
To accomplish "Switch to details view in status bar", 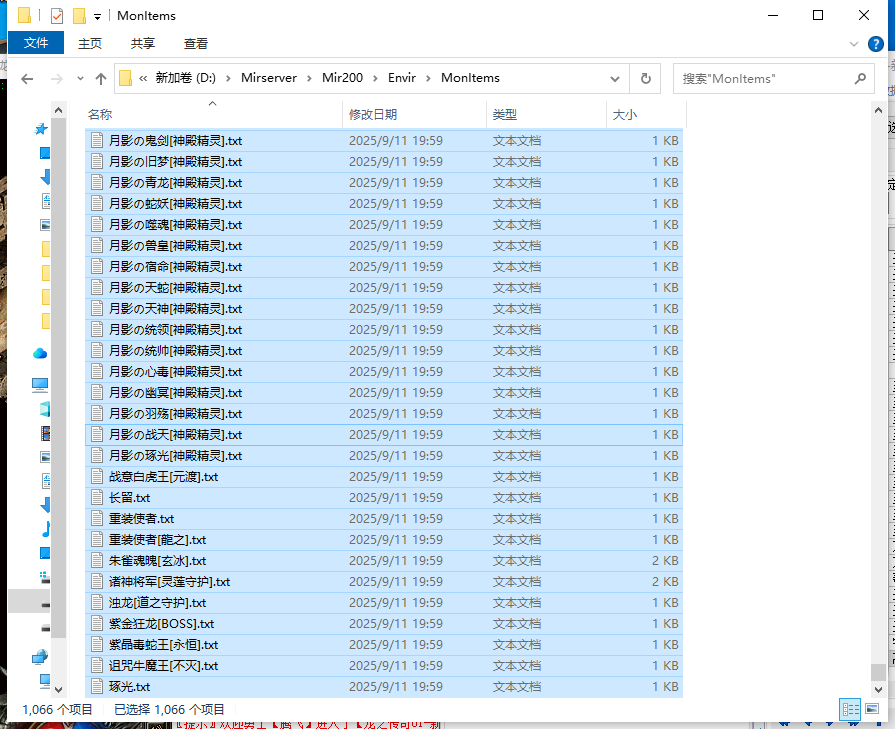I will click(x=850, y=710).
